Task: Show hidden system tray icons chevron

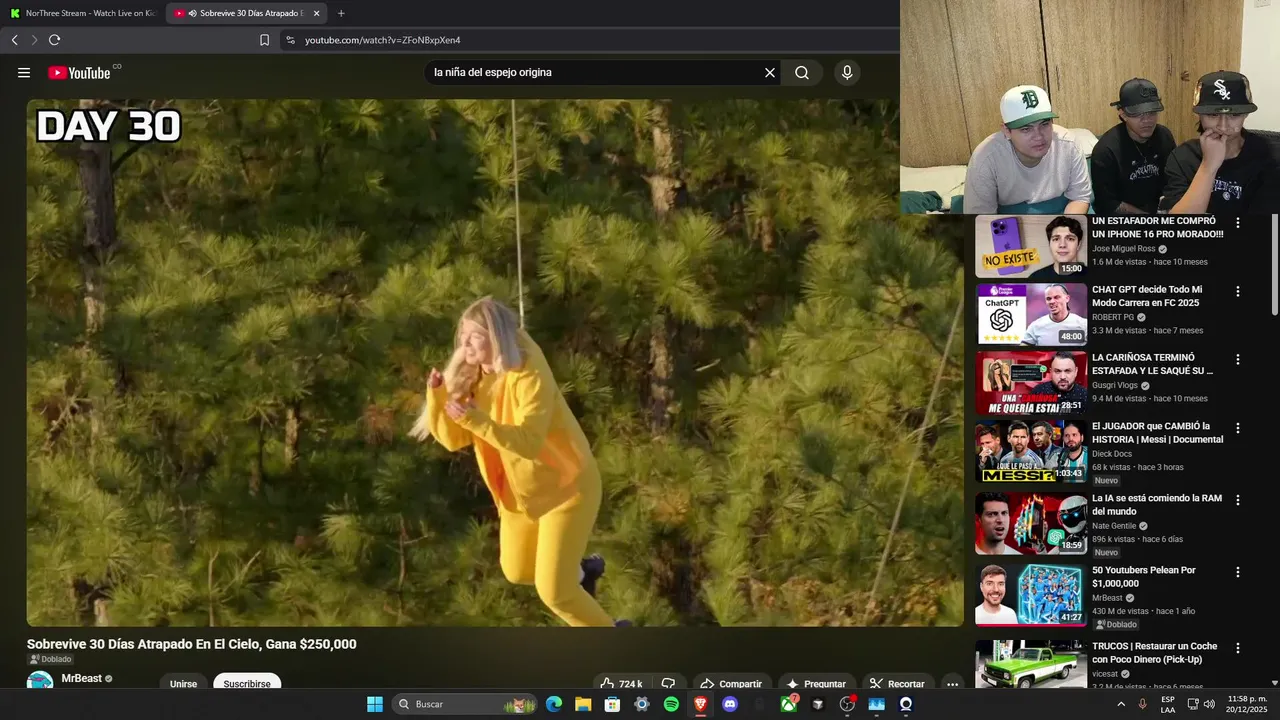Action: coord(1121,704)
